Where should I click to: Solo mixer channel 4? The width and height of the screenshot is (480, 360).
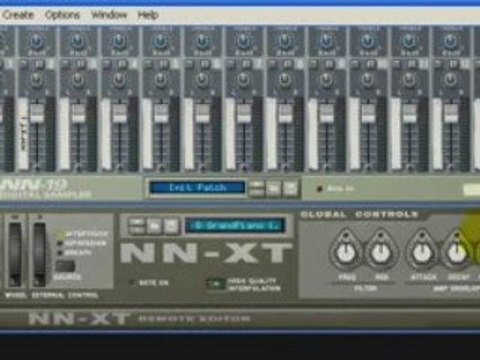(122, 64)
